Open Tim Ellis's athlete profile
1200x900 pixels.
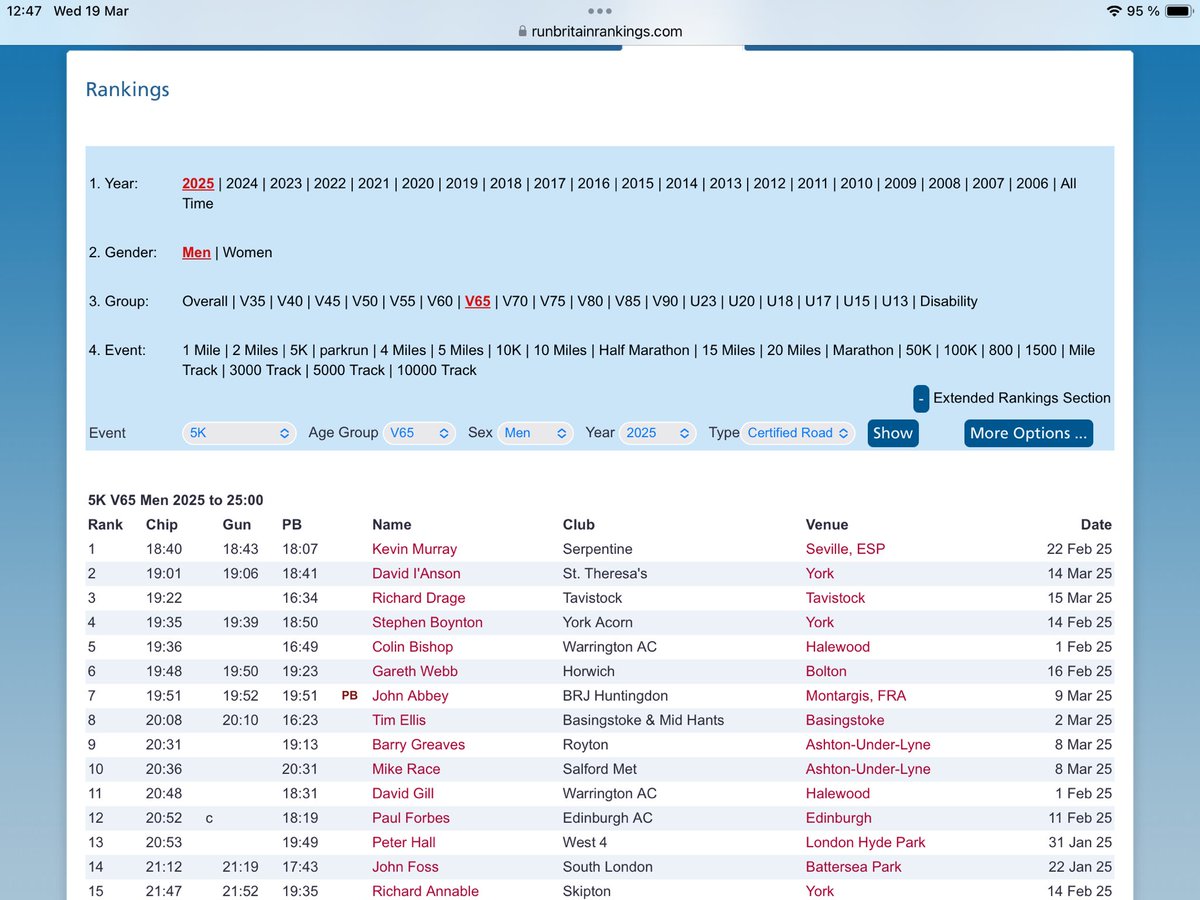tap(399, 720)
